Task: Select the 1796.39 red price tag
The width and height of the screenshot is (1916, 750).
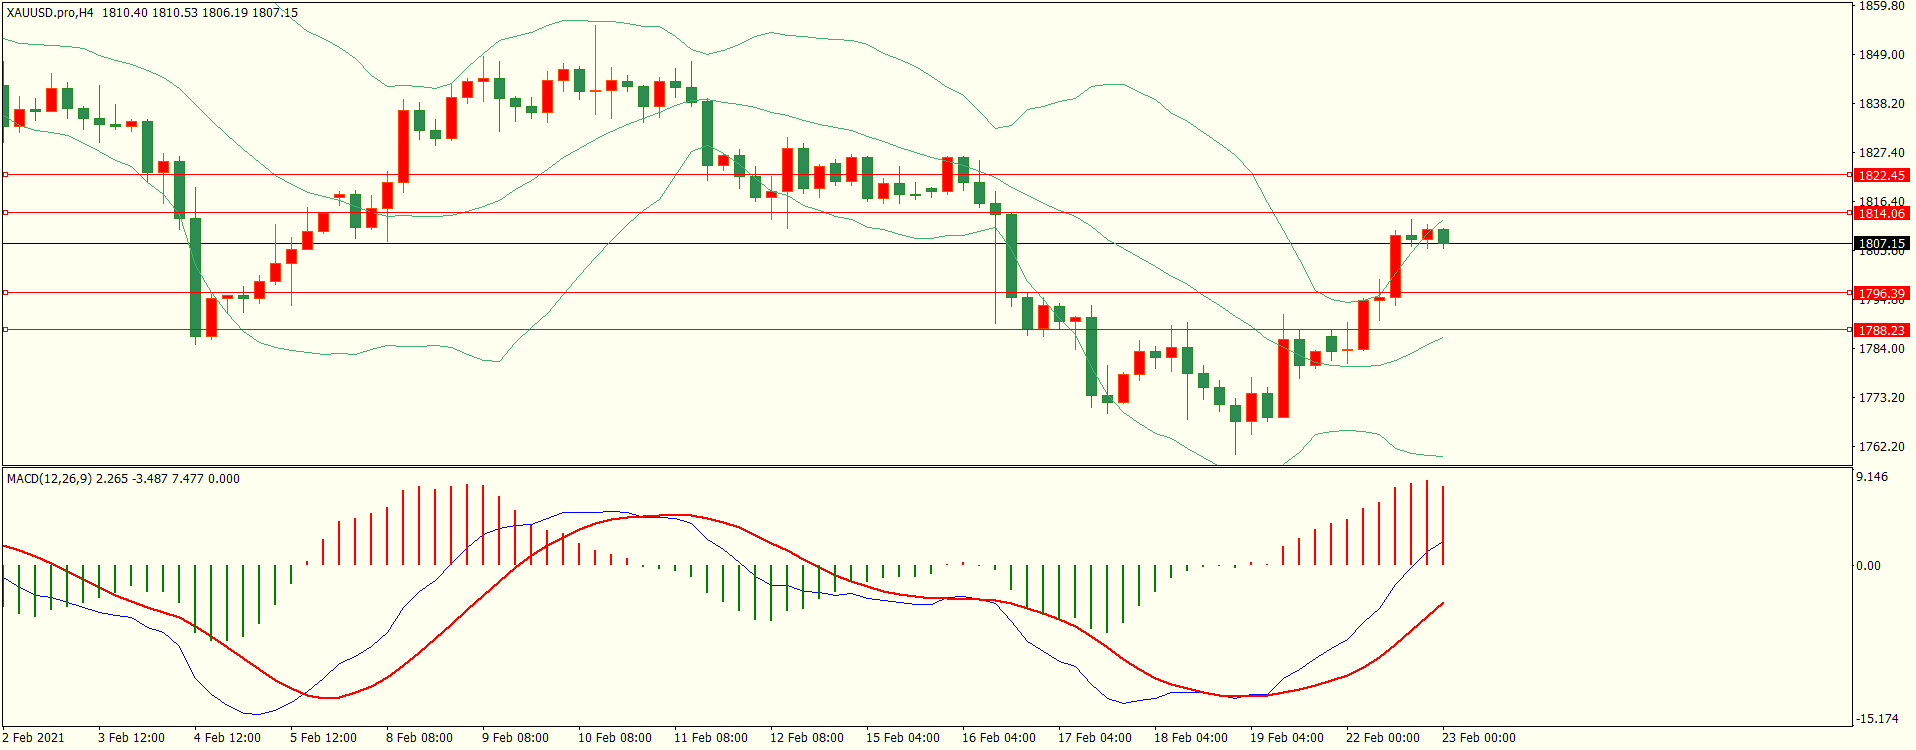Action: 1881,293
